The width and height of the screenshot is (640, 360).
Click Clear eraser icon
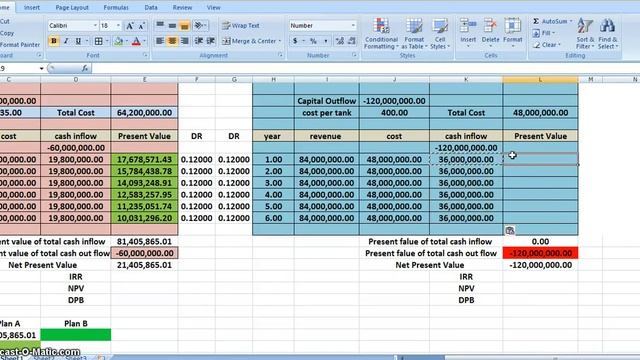coord(536,45)
